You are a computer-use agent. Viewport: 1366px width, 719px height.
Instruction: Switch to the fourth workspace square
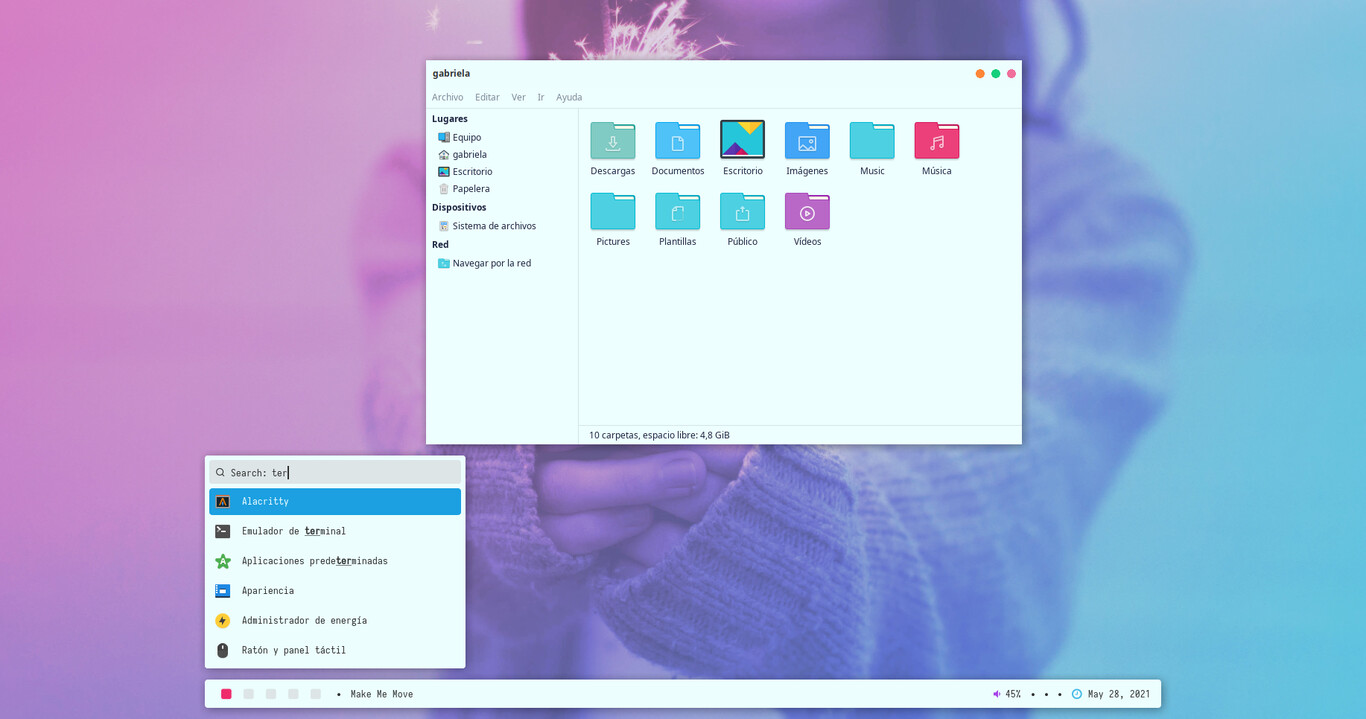click(x=293, y=694)
